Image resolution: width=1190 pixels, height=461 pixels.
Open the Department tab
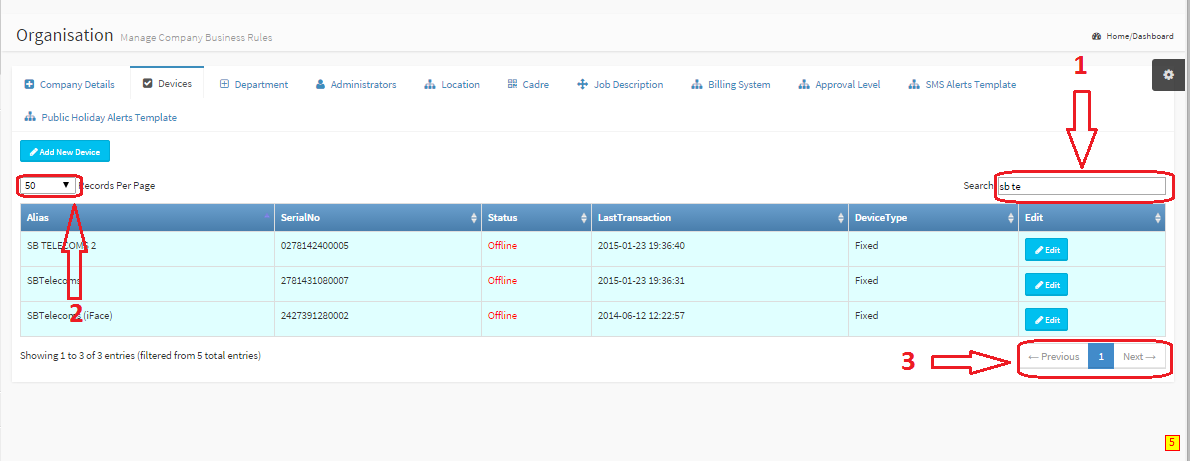click(x=254, y=85)
